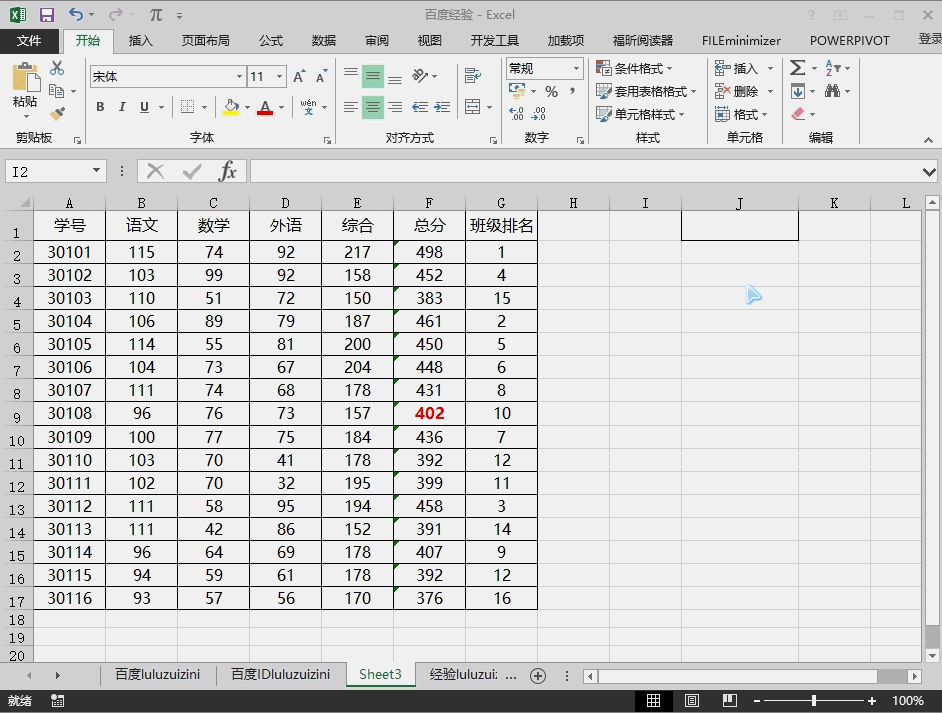Viewport: 942px width, 713px height.
Task: Toggle Underline formatting
Action: [x=144, y=107]
